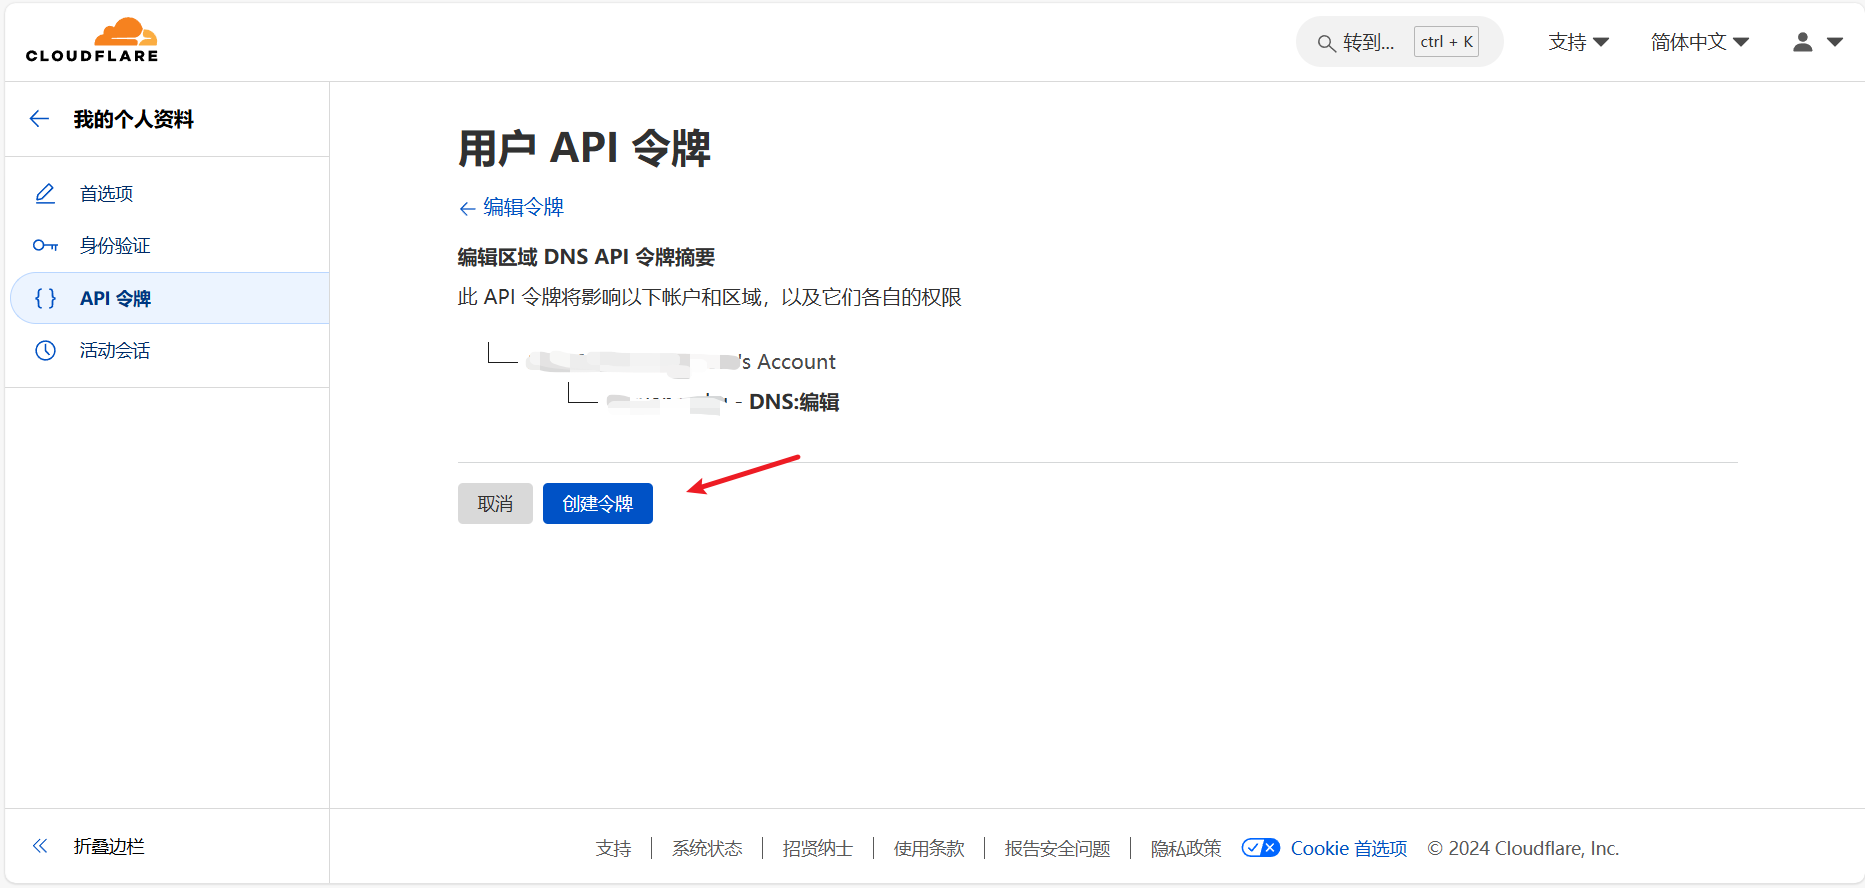Click the 's Account tree row
Viewport: 1865px width, 888px height.
680,362
